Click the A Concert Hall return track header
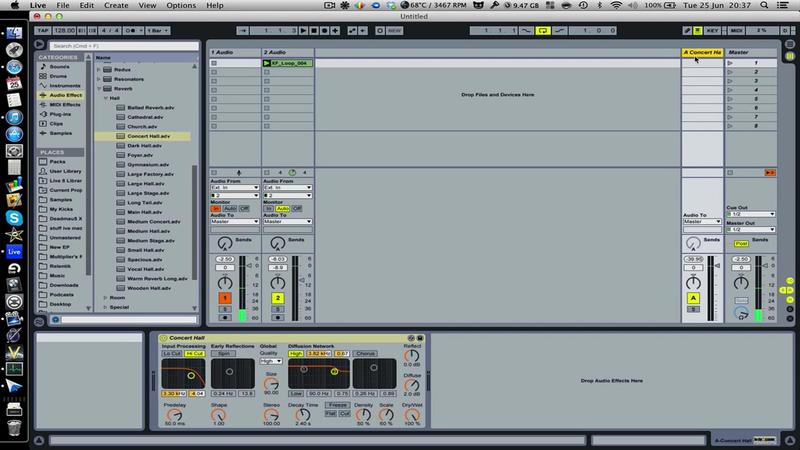The width and height of the screenshot is (800, 450). [702, 53]
